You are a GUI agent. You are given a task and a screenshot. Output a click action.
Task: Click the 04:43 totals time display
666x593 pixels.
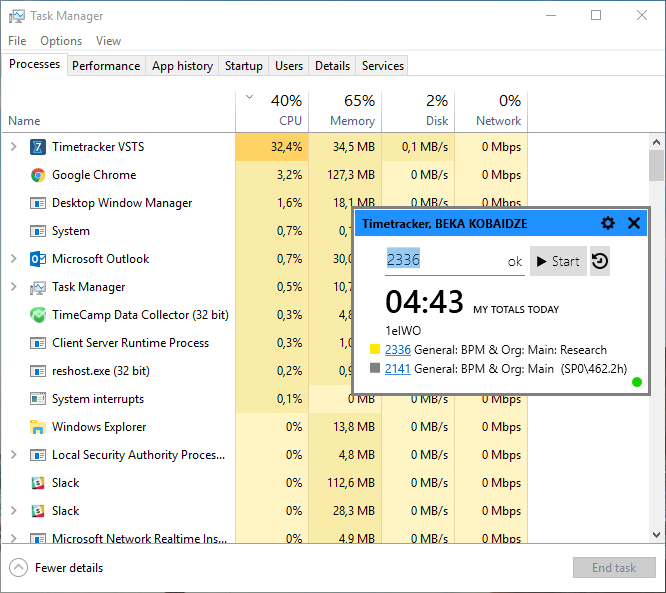(424, 302)
